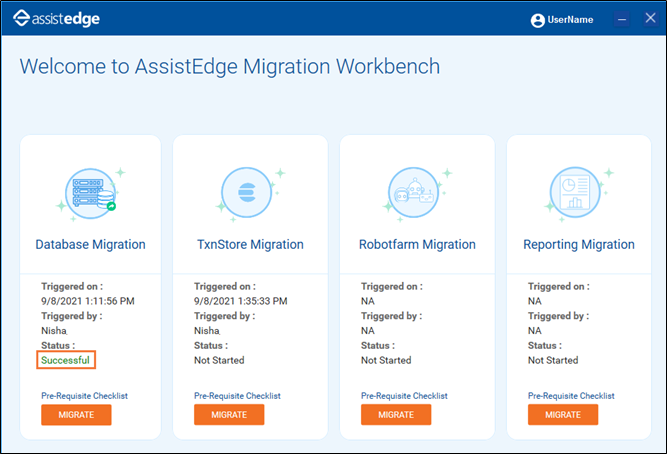Image resolution: width=667 pixels, height=454 pixels.
Task: Click Not Started status in Robotfarm card
Action: tap(386, 360)
